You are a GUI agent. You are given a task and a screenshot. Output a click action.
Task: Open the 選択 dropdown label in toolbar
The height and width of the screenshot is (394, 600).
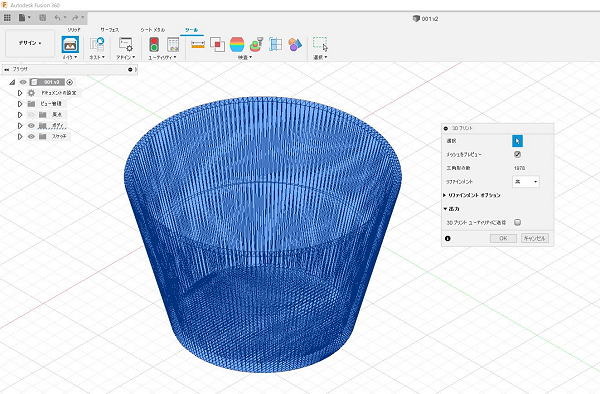tap(320, 57)
